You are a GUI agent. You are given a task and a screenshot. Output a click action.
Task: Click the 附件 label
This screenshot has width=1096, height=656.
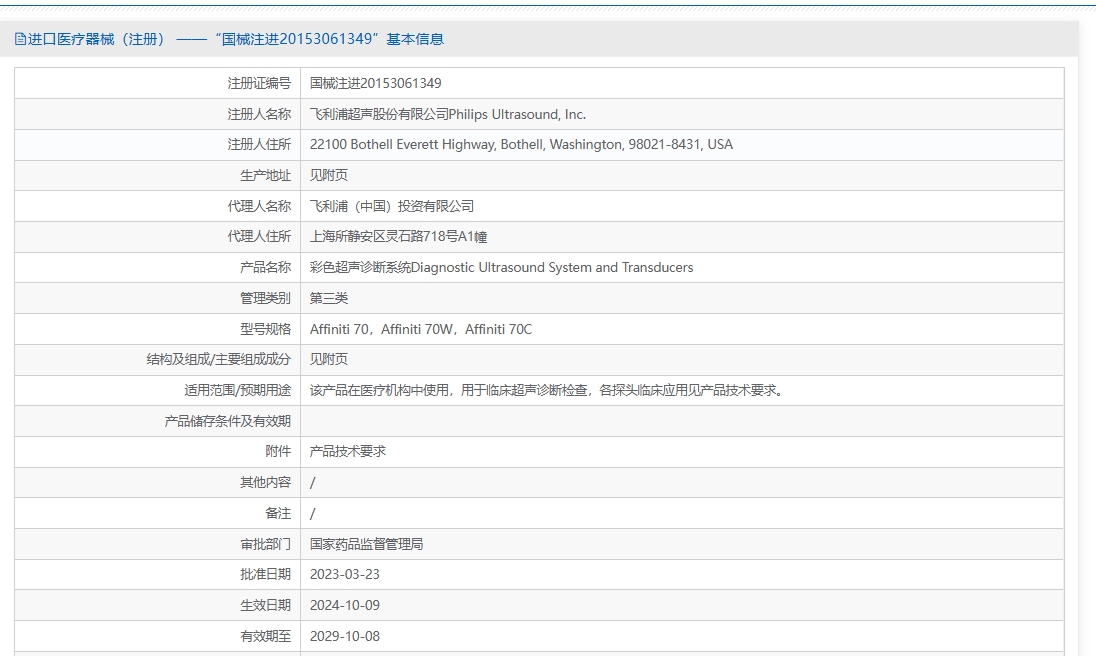(x=277, y=451)
